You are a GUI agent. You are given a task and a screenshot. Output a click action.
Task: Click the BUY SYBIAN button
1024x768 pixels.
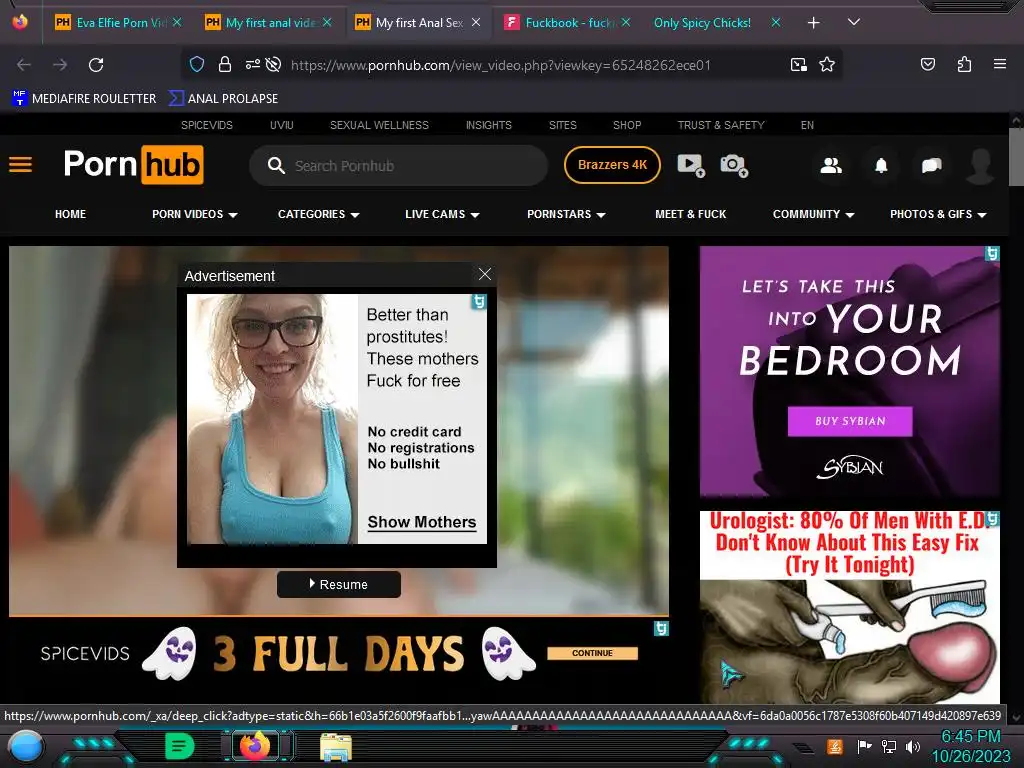tap(850, 421)
